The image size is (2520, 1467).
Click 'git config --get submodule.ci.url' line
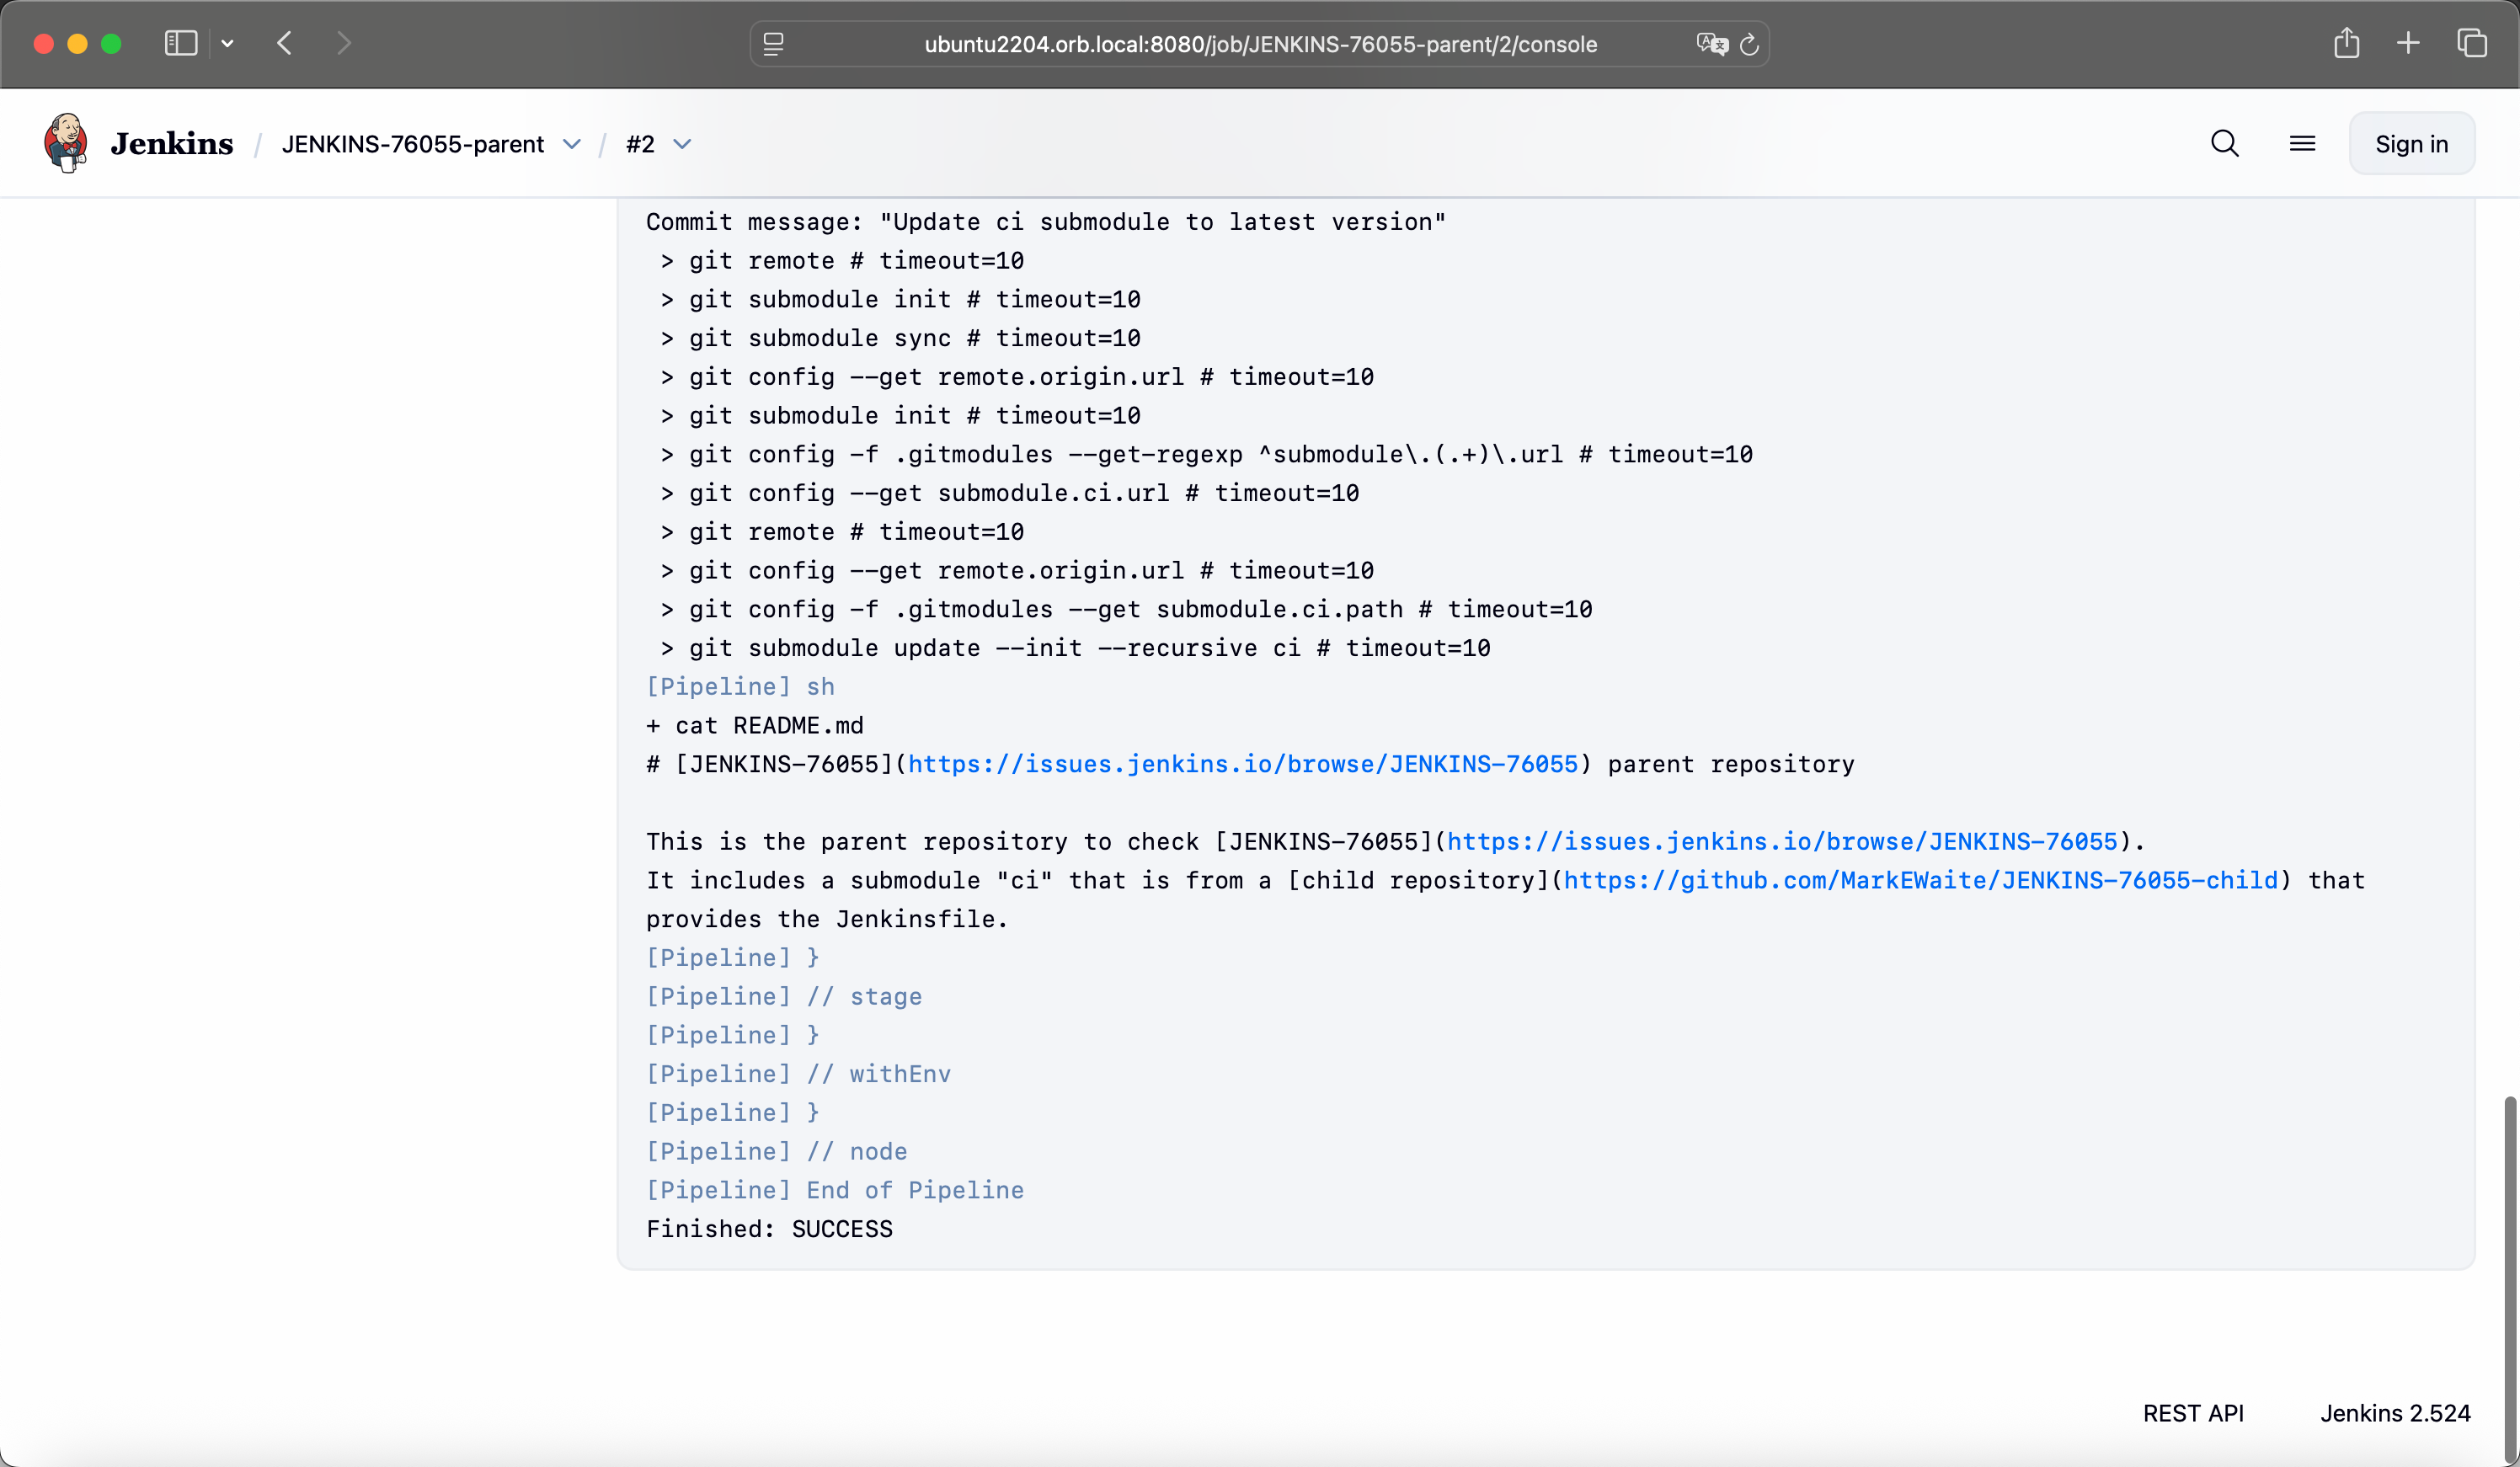(1009, 493)
